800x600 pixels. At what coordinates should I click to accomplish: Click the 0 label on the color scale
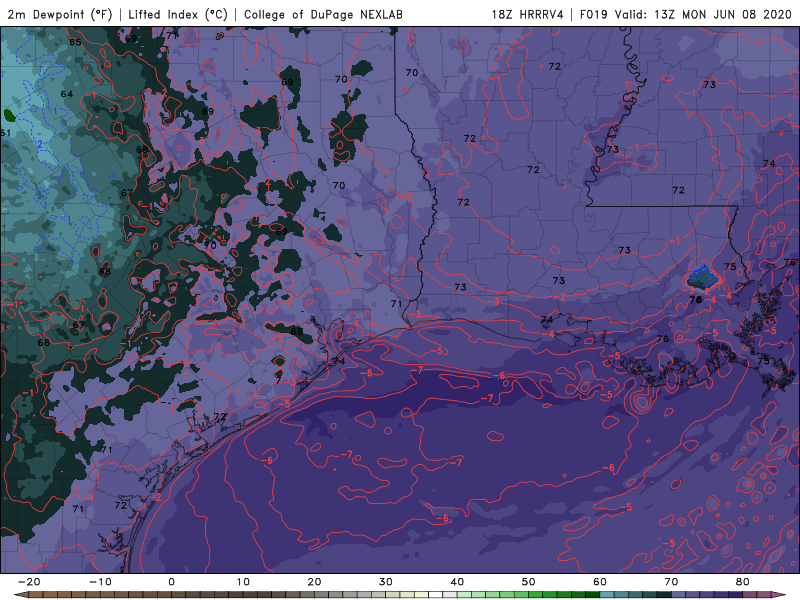tap(171, 582)
